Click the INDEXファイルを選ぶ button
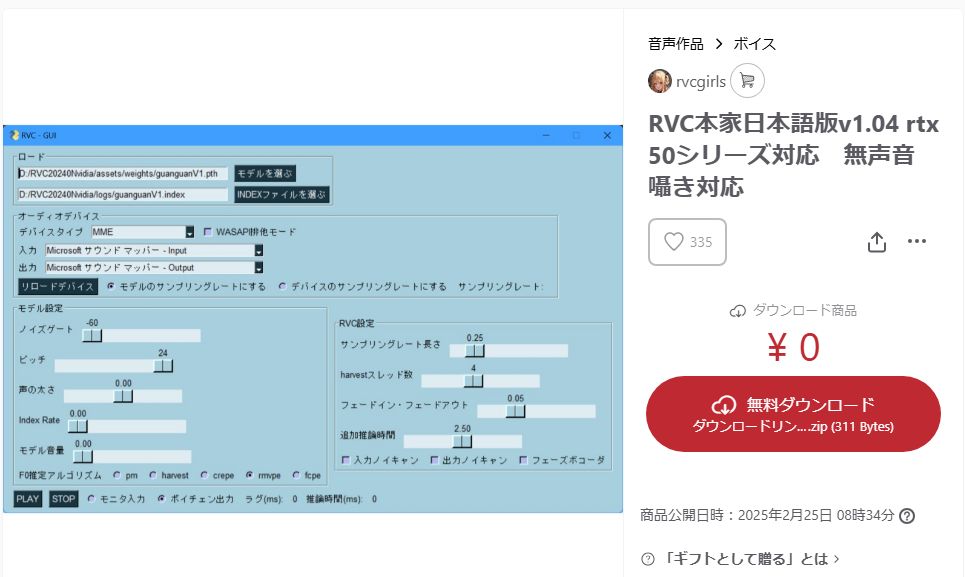This screenshot has width=965, height=577. (x=281, y=194)
